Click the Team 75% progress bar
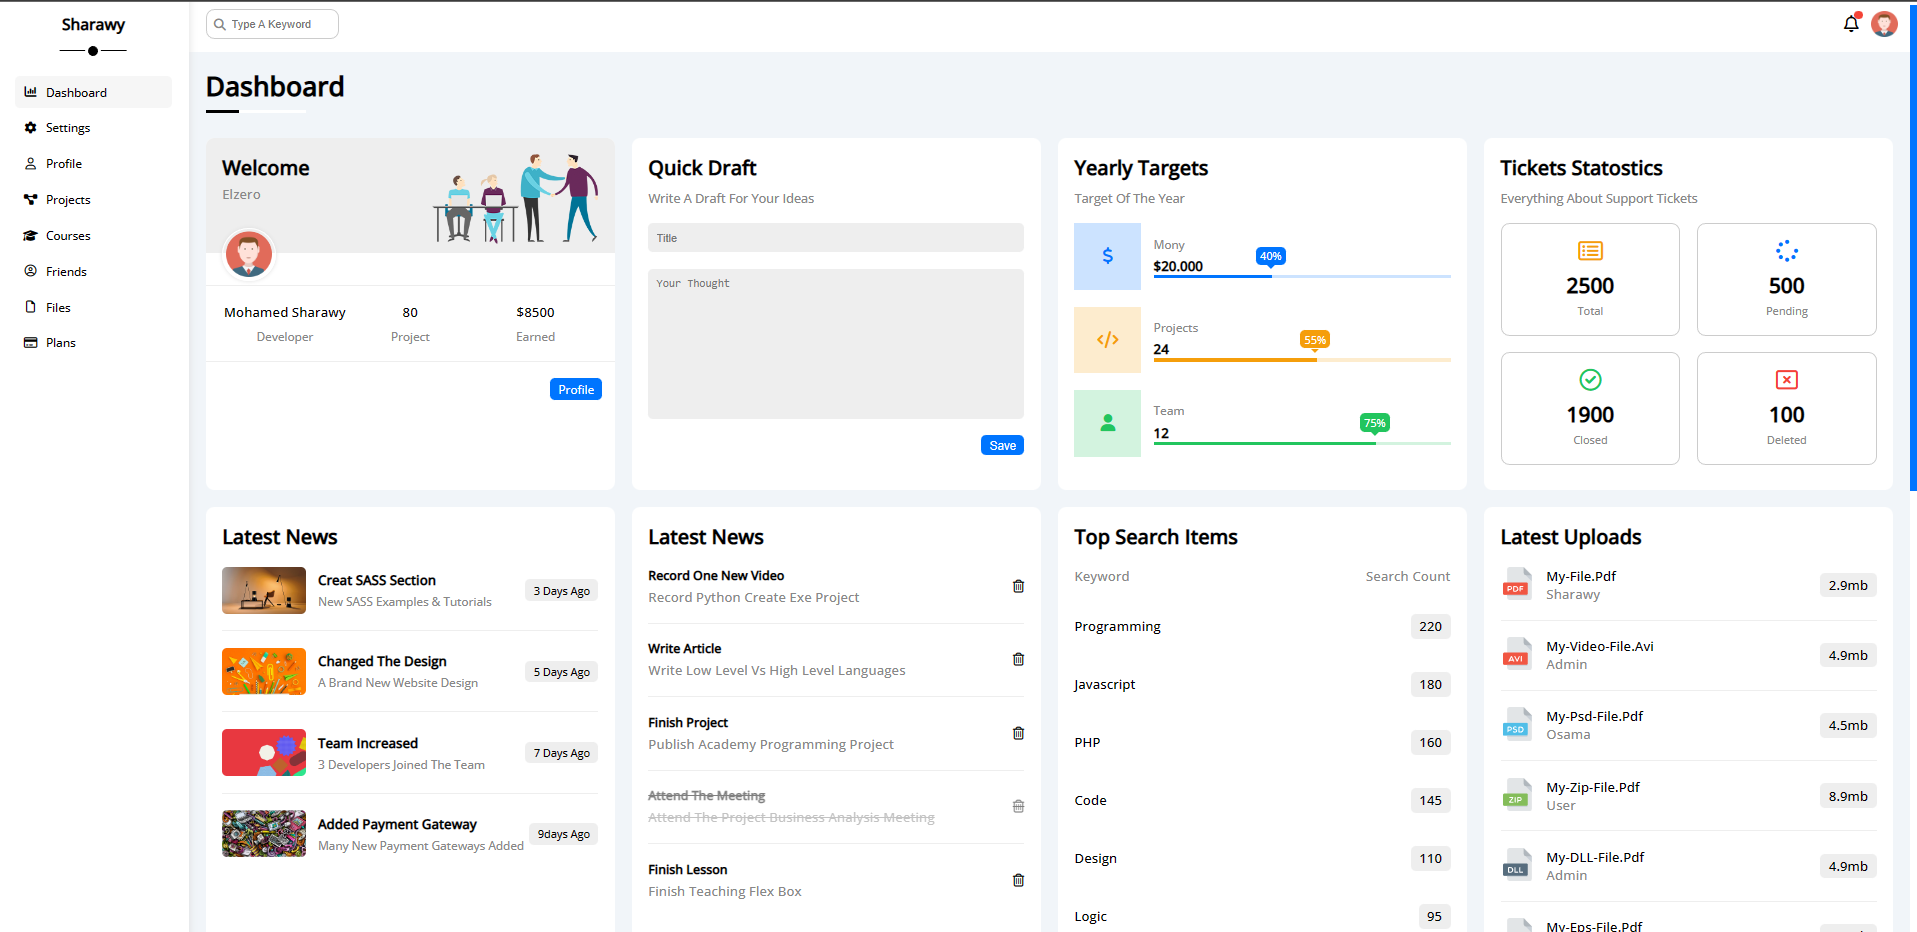The image size is (1917, 932). pyautogui.click(x=1301, y=443)
